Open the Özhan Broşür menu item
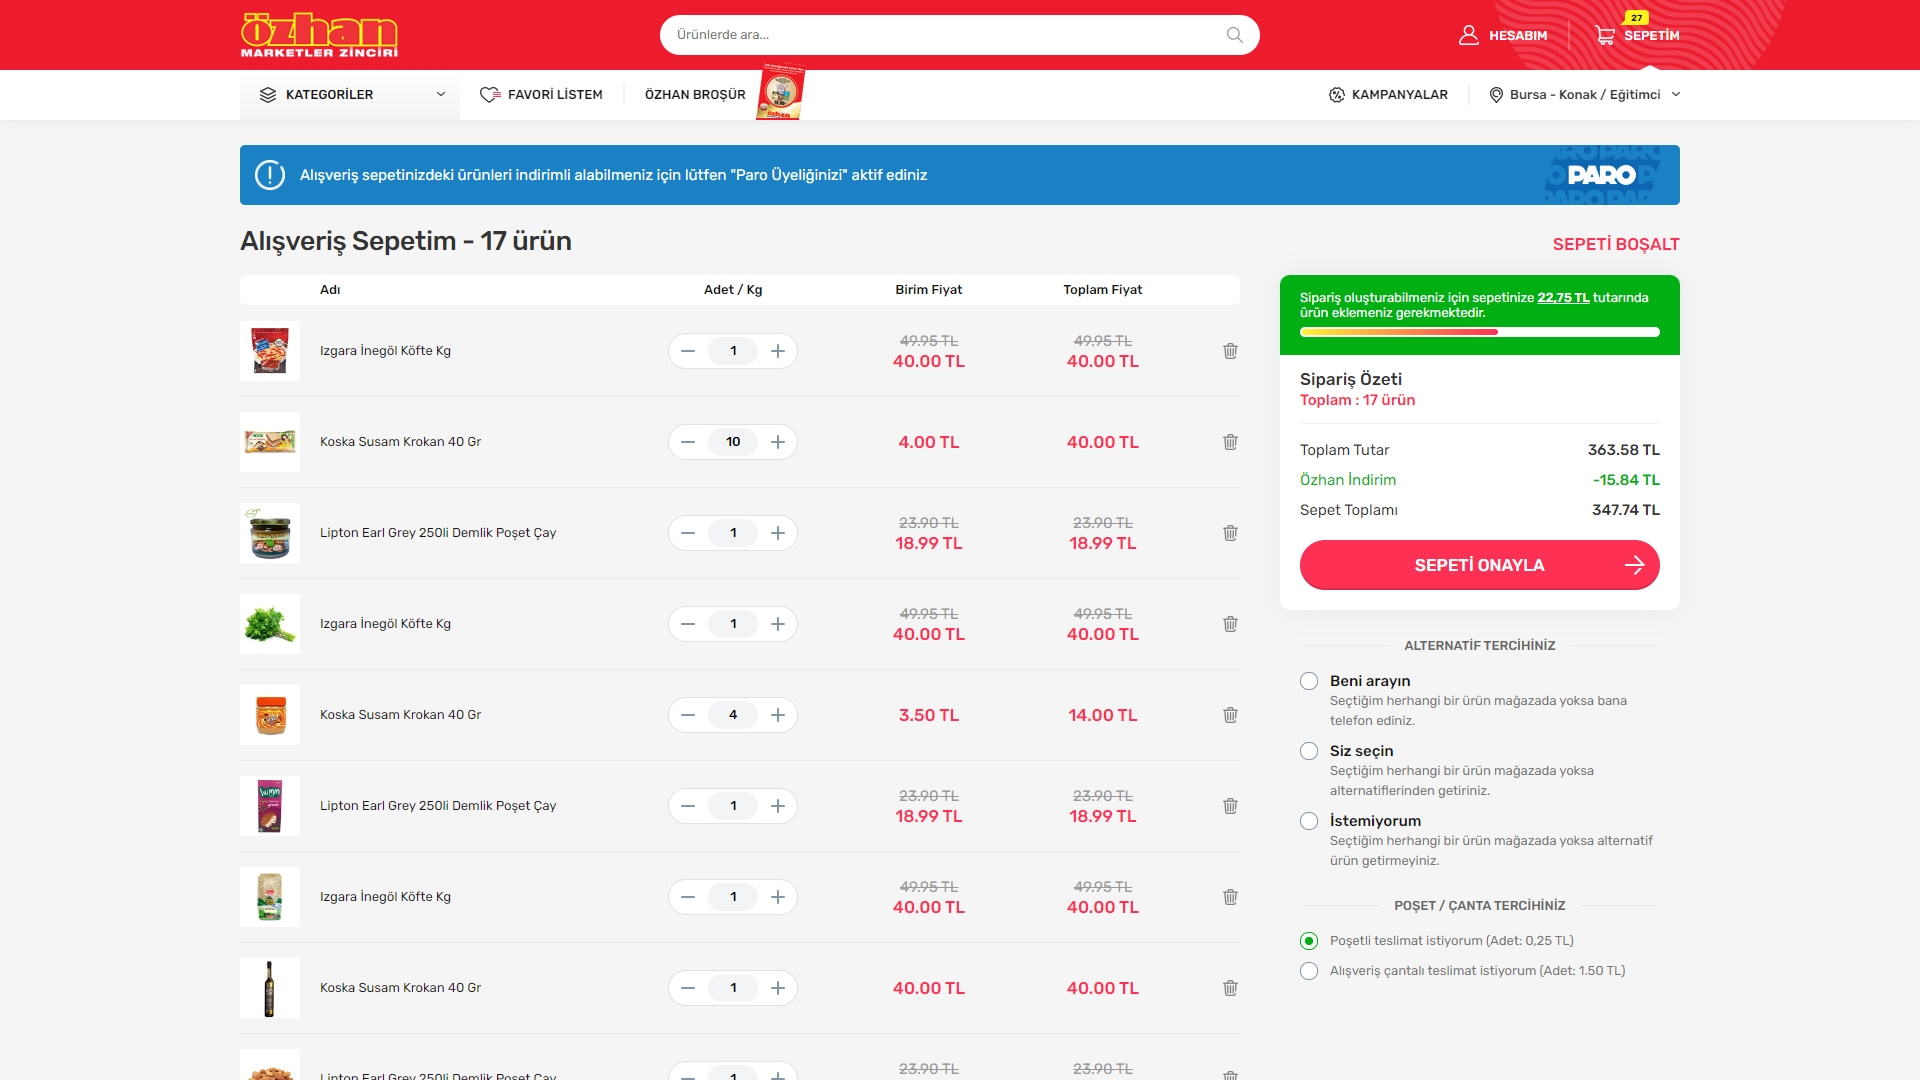This screenshot has height=1080, width=1920. 695,95
